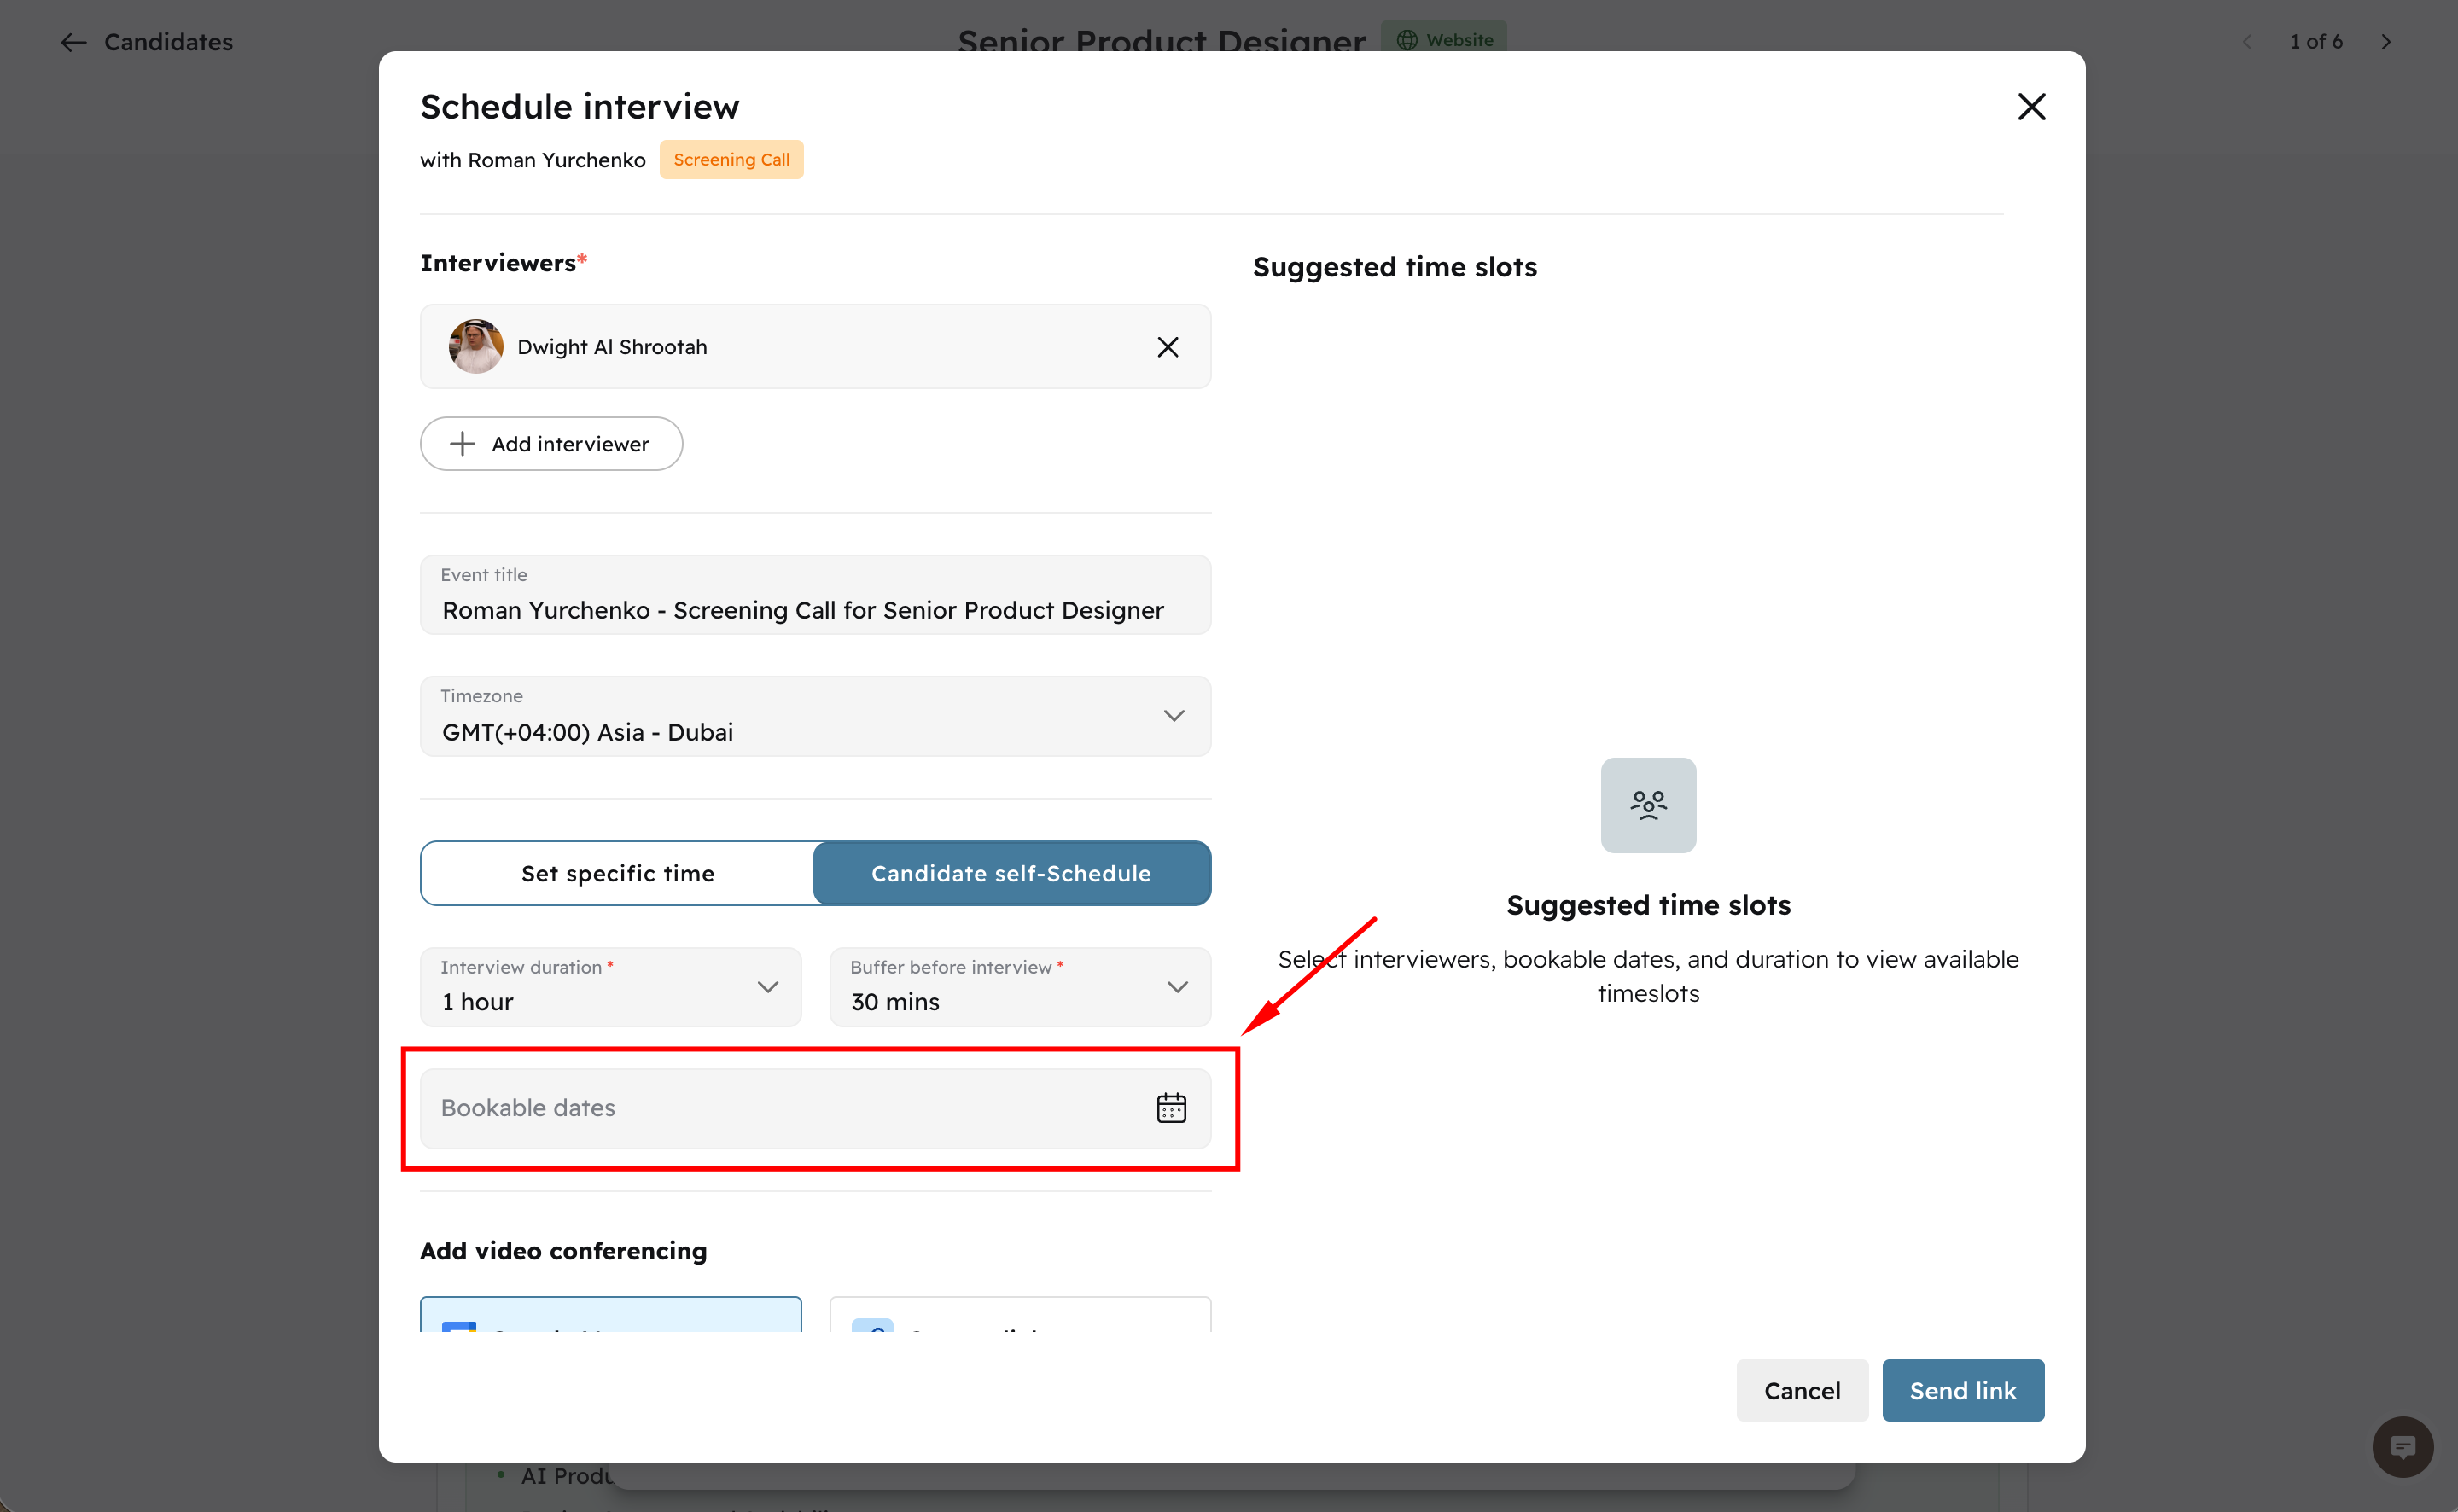Screen dimensions: 2458x1512
Task: Go to the next candidate arrow
Action: tap(2386, 42)
